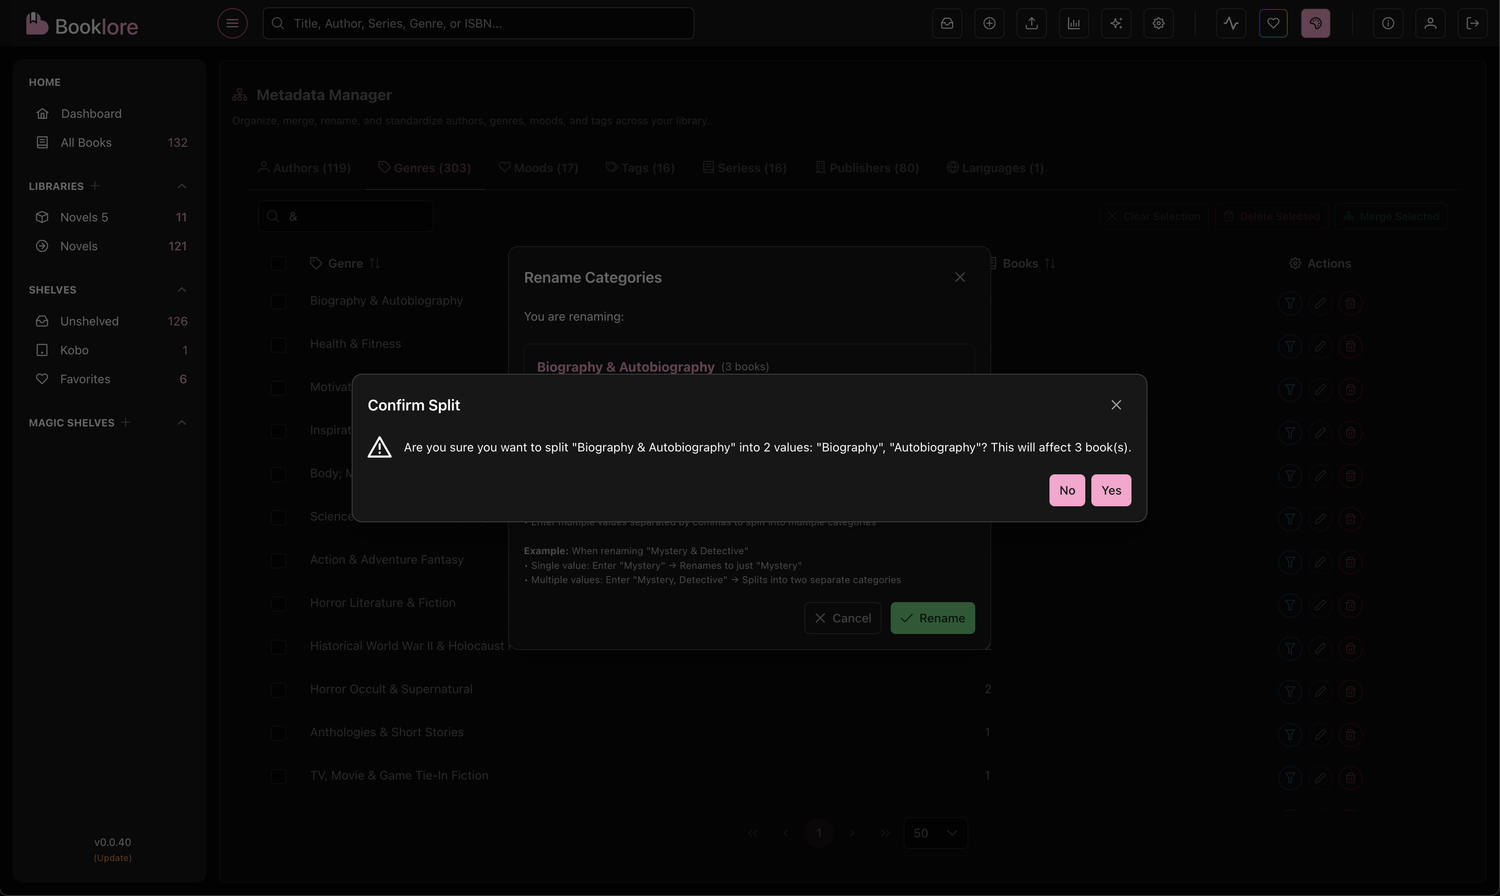Screen dimensions: 1500x896
Task: Switch to the Authors tab
Action: [304, 168]
